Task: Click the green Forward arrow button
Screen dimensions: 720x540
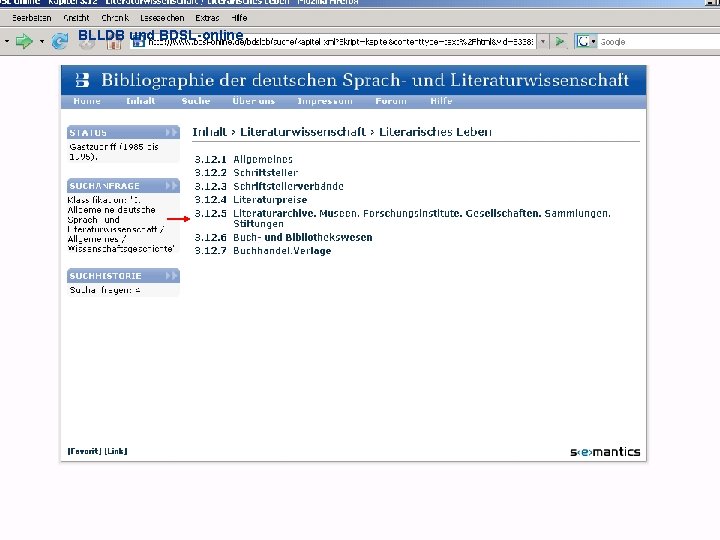Action: 24,41
